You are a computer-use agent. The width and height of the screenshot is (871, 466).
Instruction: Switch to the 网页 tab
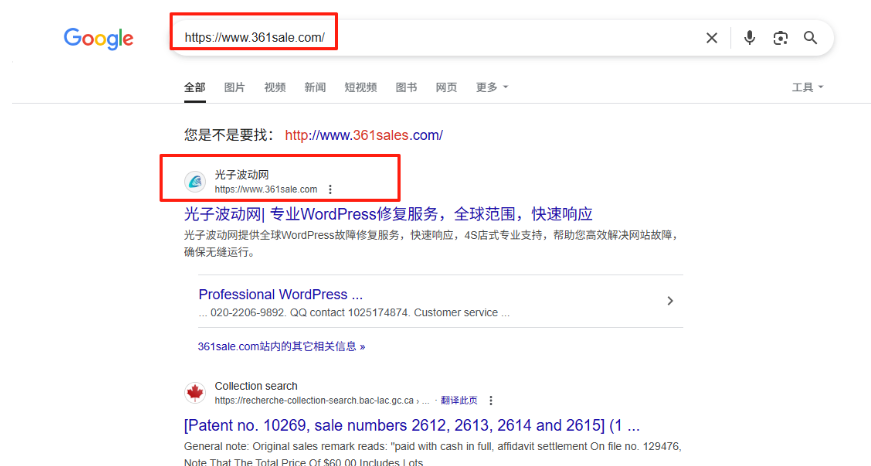click(x=446, y=87)
